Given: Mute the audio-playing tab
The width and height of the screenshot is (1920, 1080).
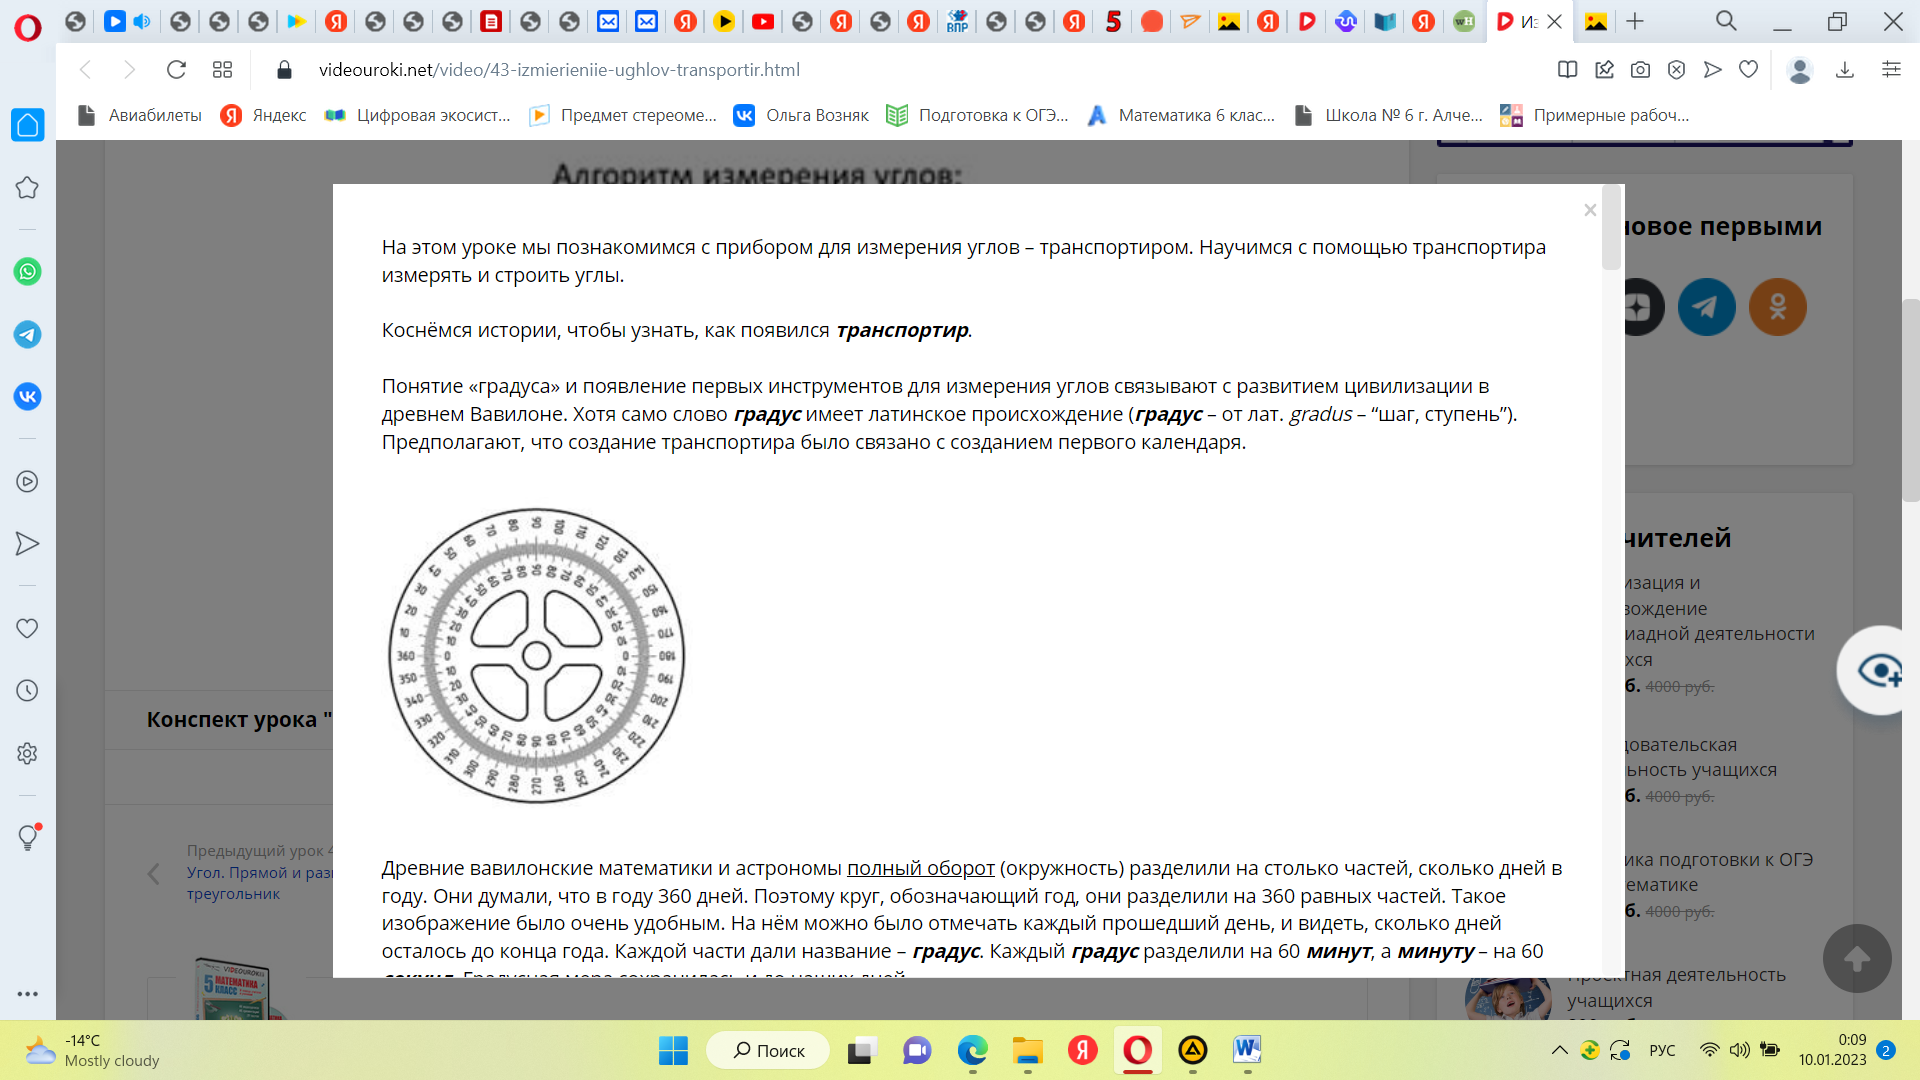Looking at the screenshot, I should coord(142,21).
